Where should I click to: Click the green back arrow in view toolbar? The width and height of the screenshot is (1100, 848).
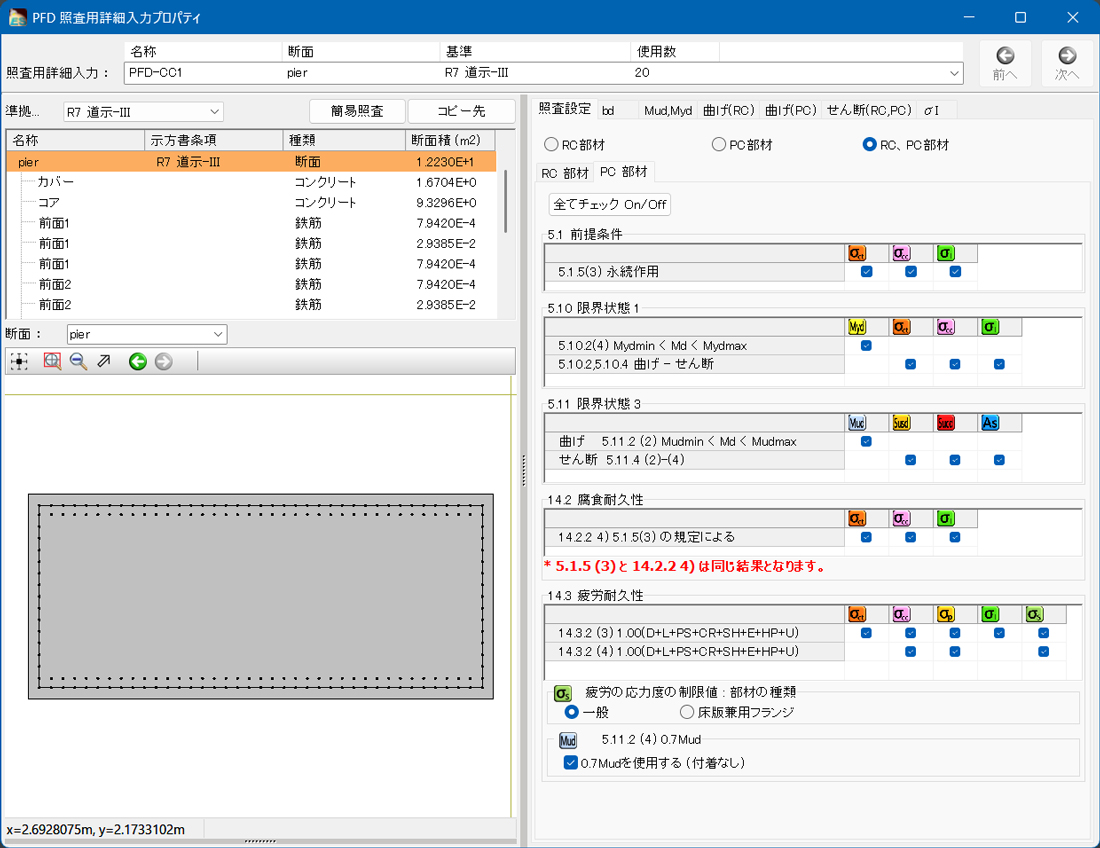[138, 362]
